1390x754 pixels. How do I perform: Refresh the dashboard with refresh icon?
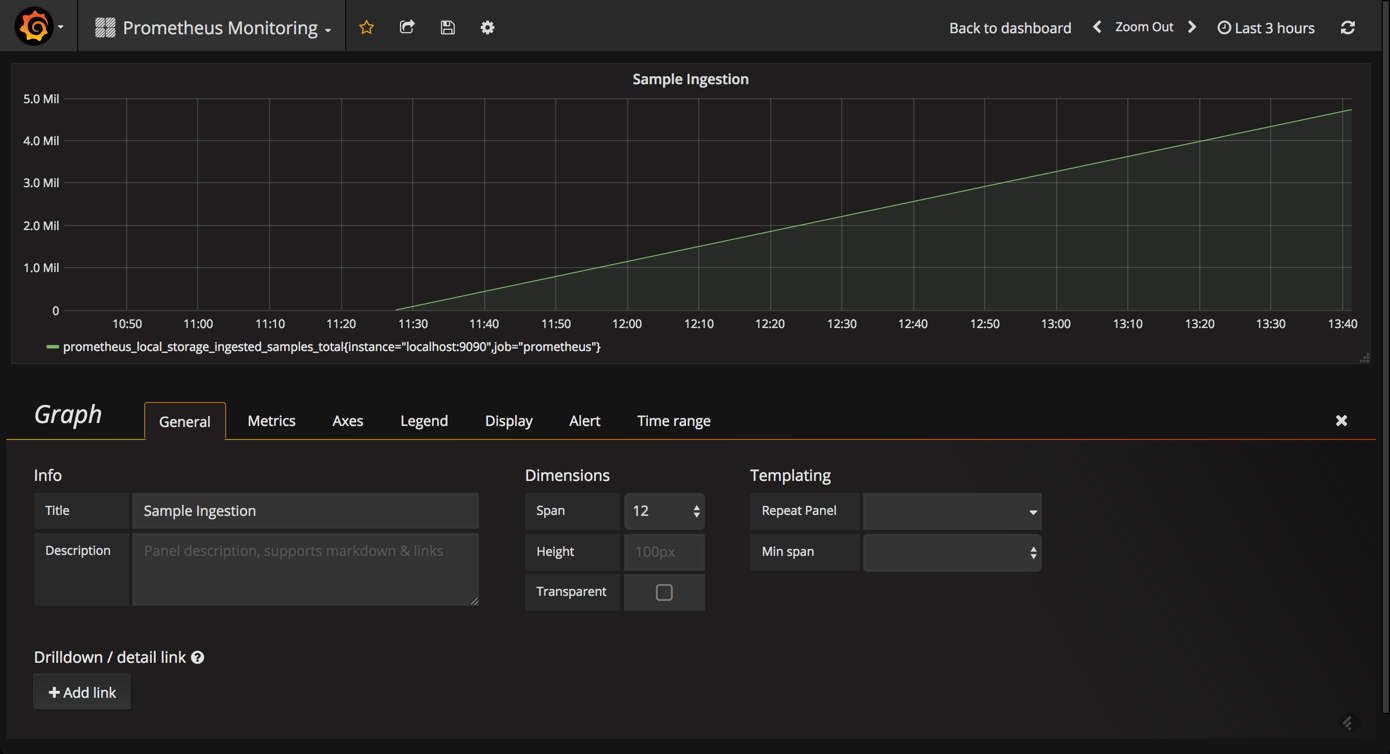pyautogui.click(x=1348, y=27)
